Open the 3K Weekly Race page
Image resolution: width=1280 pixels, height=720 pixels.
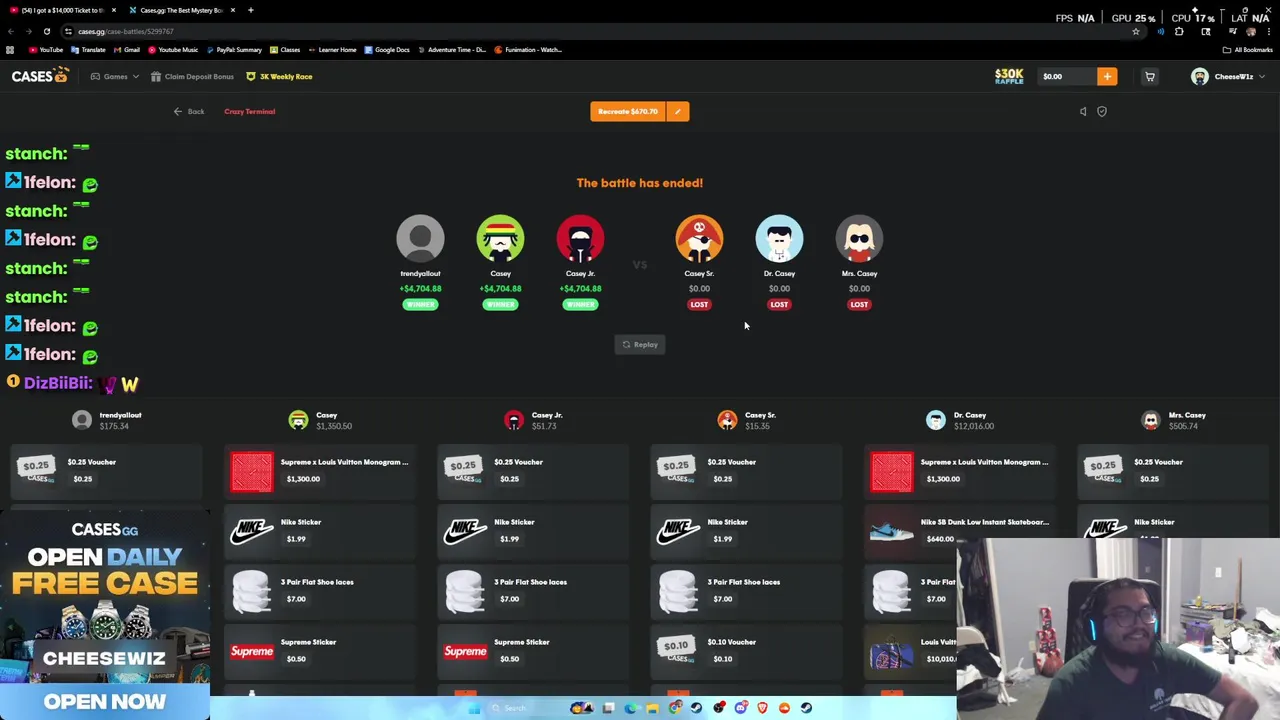point(279,76)
